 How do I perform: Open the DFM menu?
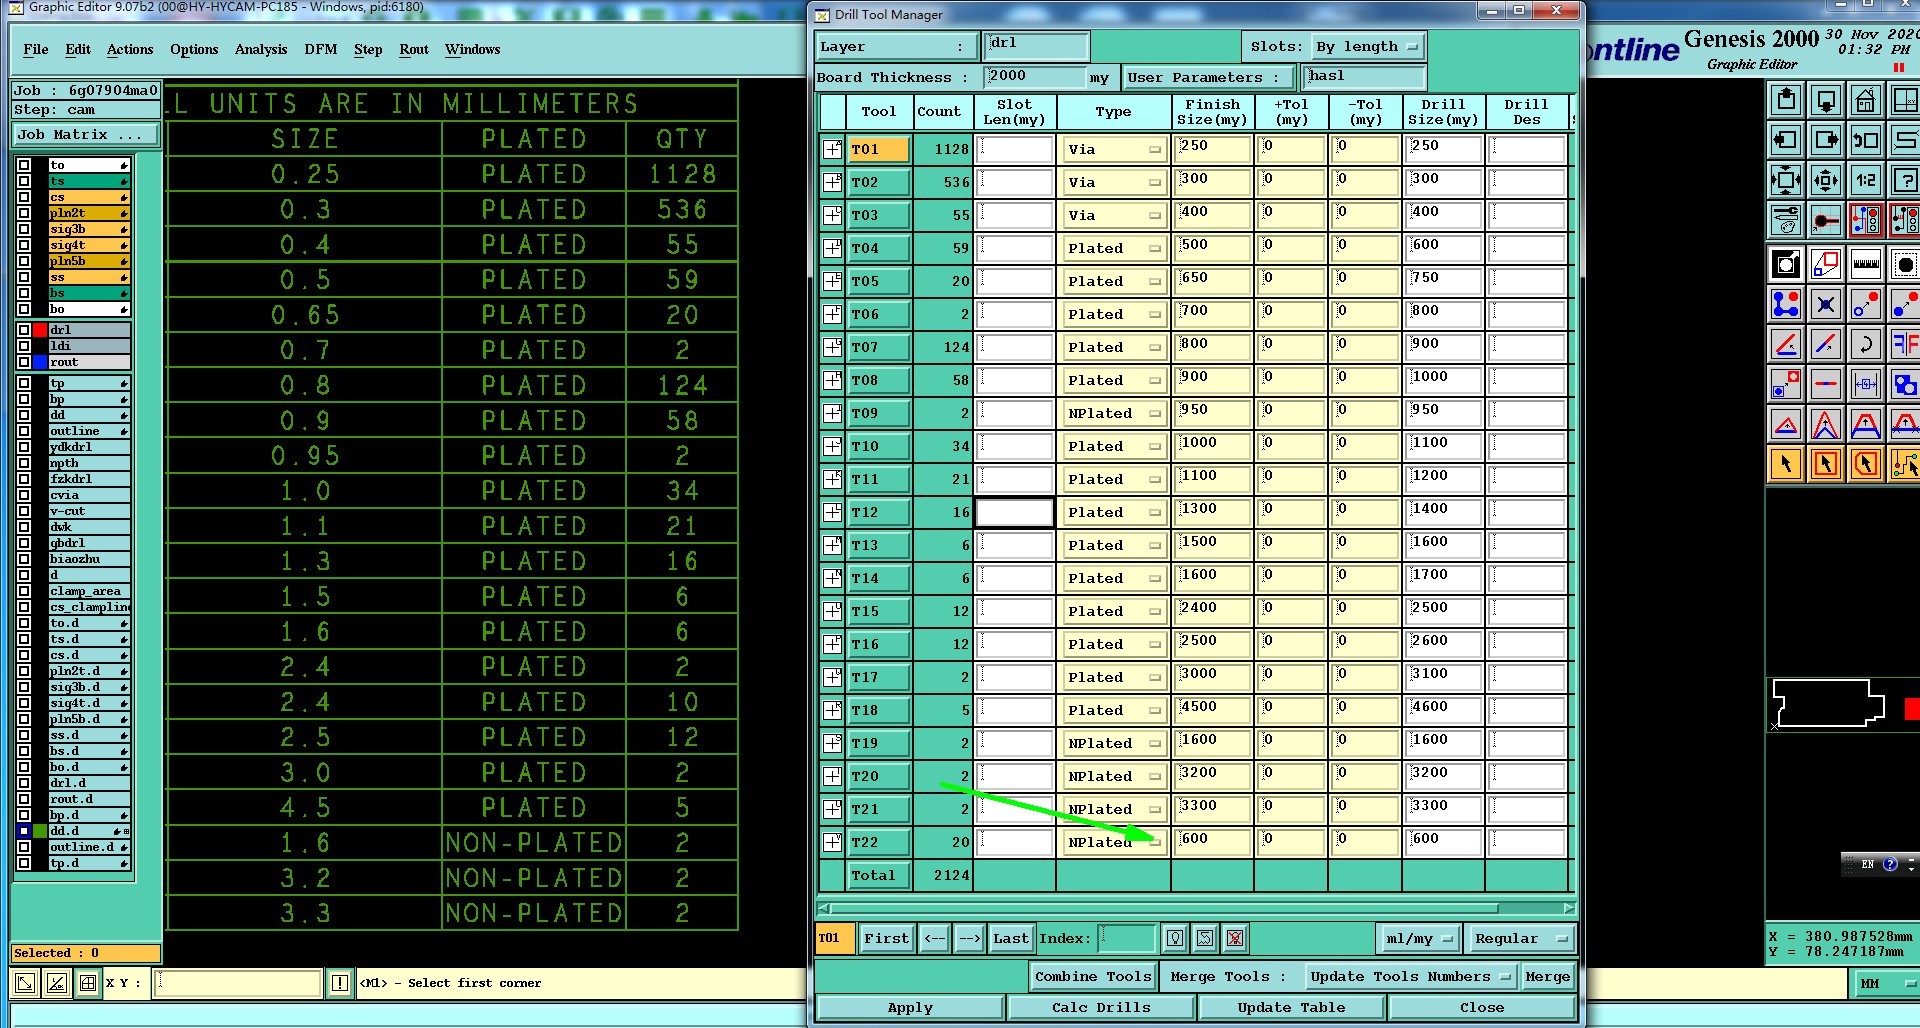click(321, 49)
